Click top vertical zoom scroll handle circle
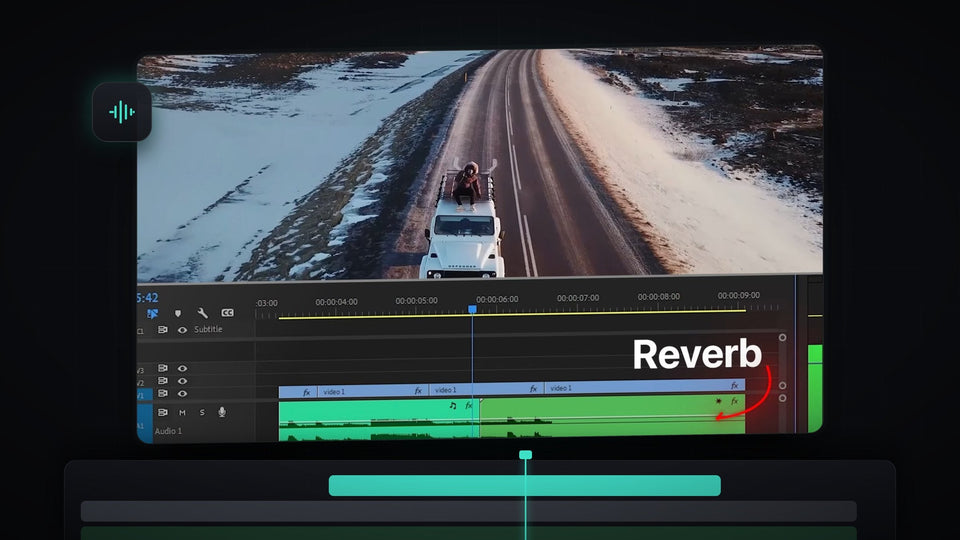The image size is (960, 540). click(782, 337)
